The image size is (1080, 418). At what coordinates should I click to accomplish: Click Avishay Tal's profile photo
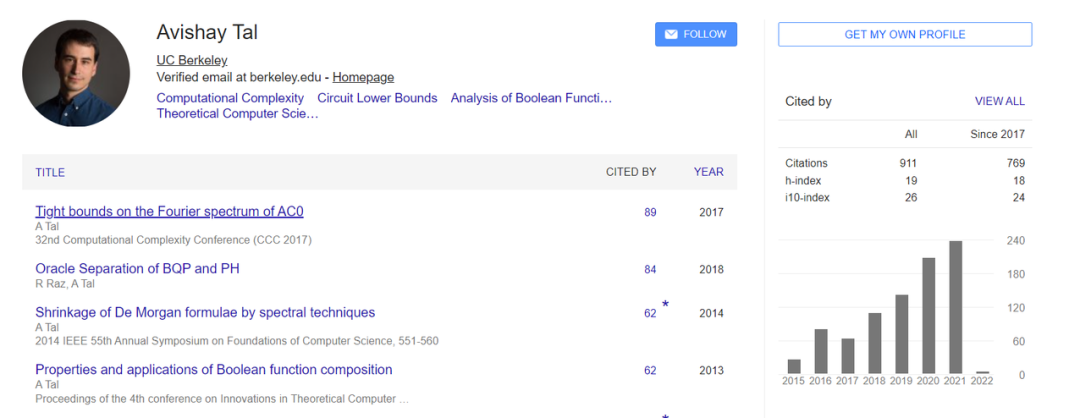[76, 73]
